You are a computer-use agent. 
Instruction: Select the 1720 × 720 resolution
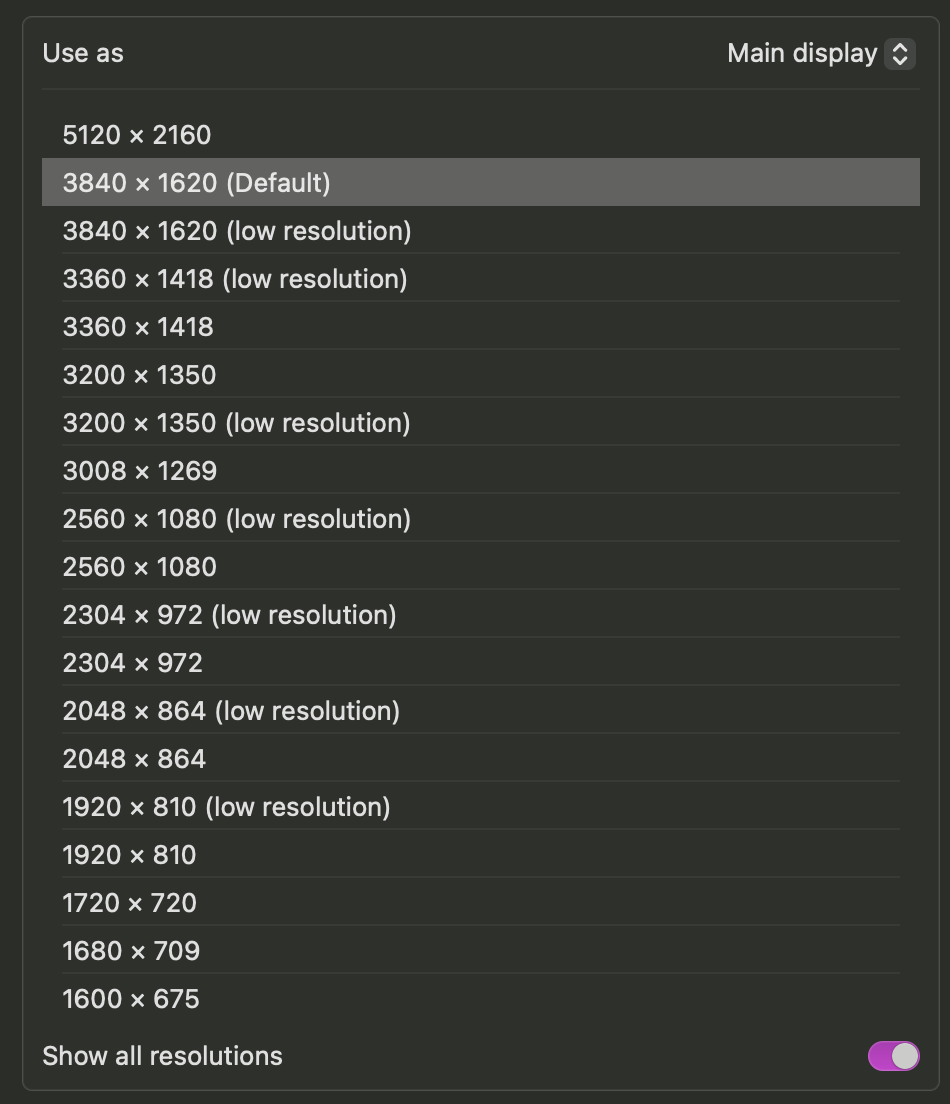click(130, 903)
